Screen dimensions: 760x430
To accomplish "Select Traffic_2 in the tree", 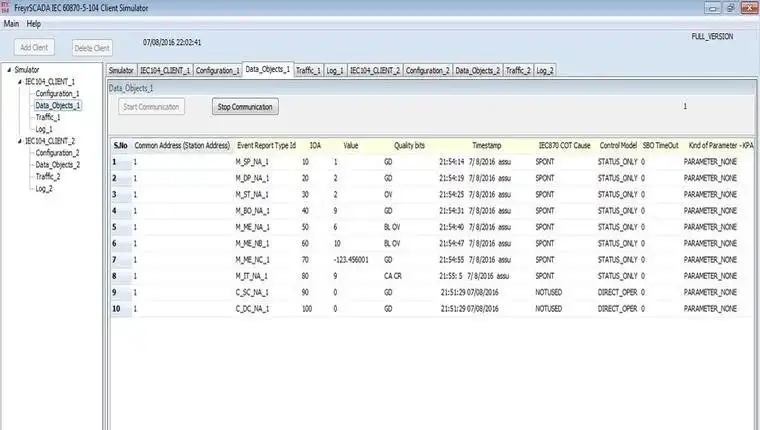I will pyautogui.click(x=48, y=176).
